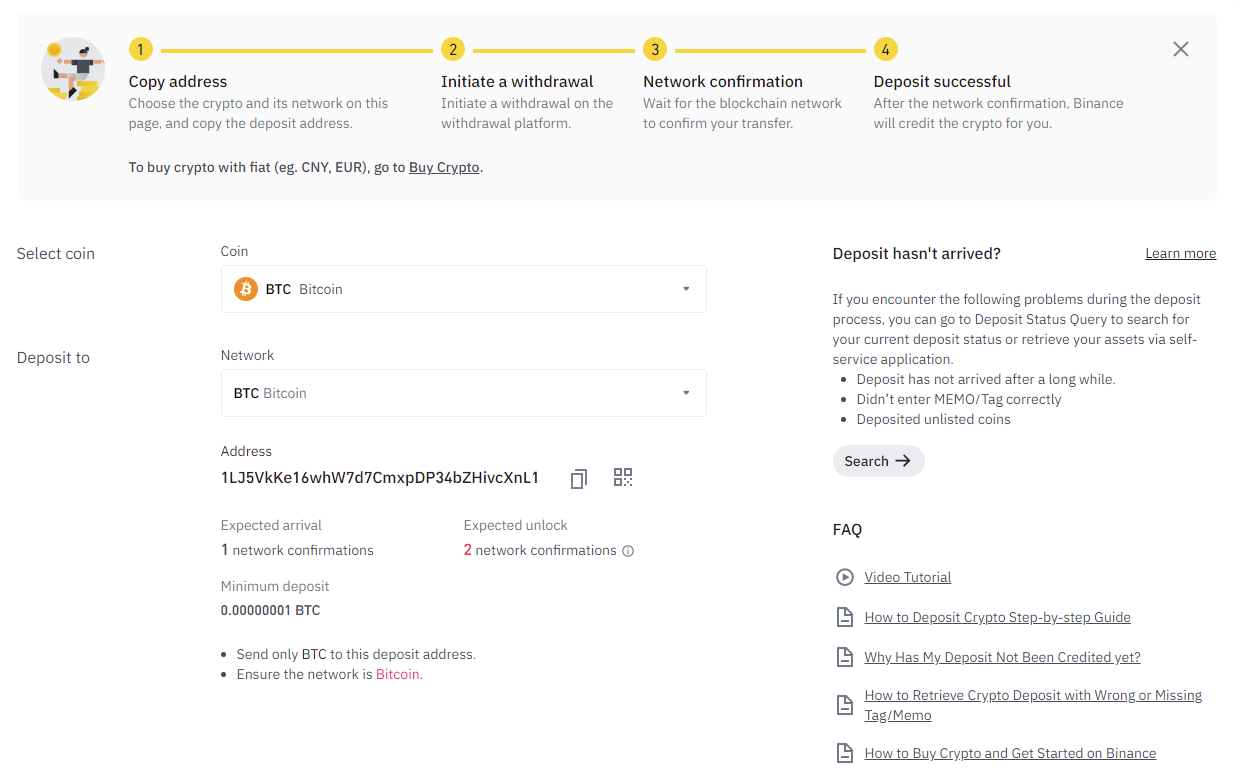This screenshot has width=1237, height=775.
Task: Click the document icon beside Buy Crypto guide
Action: [x=845, y=753]
